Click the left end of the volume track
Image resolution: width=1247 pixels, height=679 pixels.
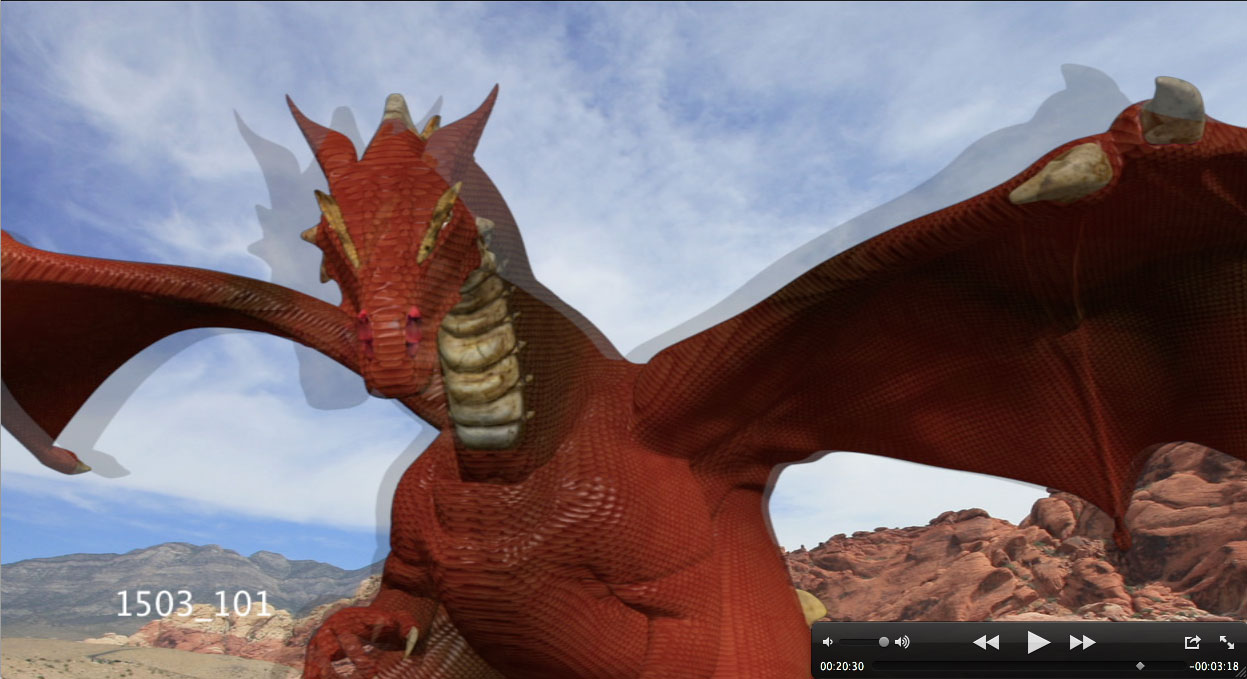(843, 642)
